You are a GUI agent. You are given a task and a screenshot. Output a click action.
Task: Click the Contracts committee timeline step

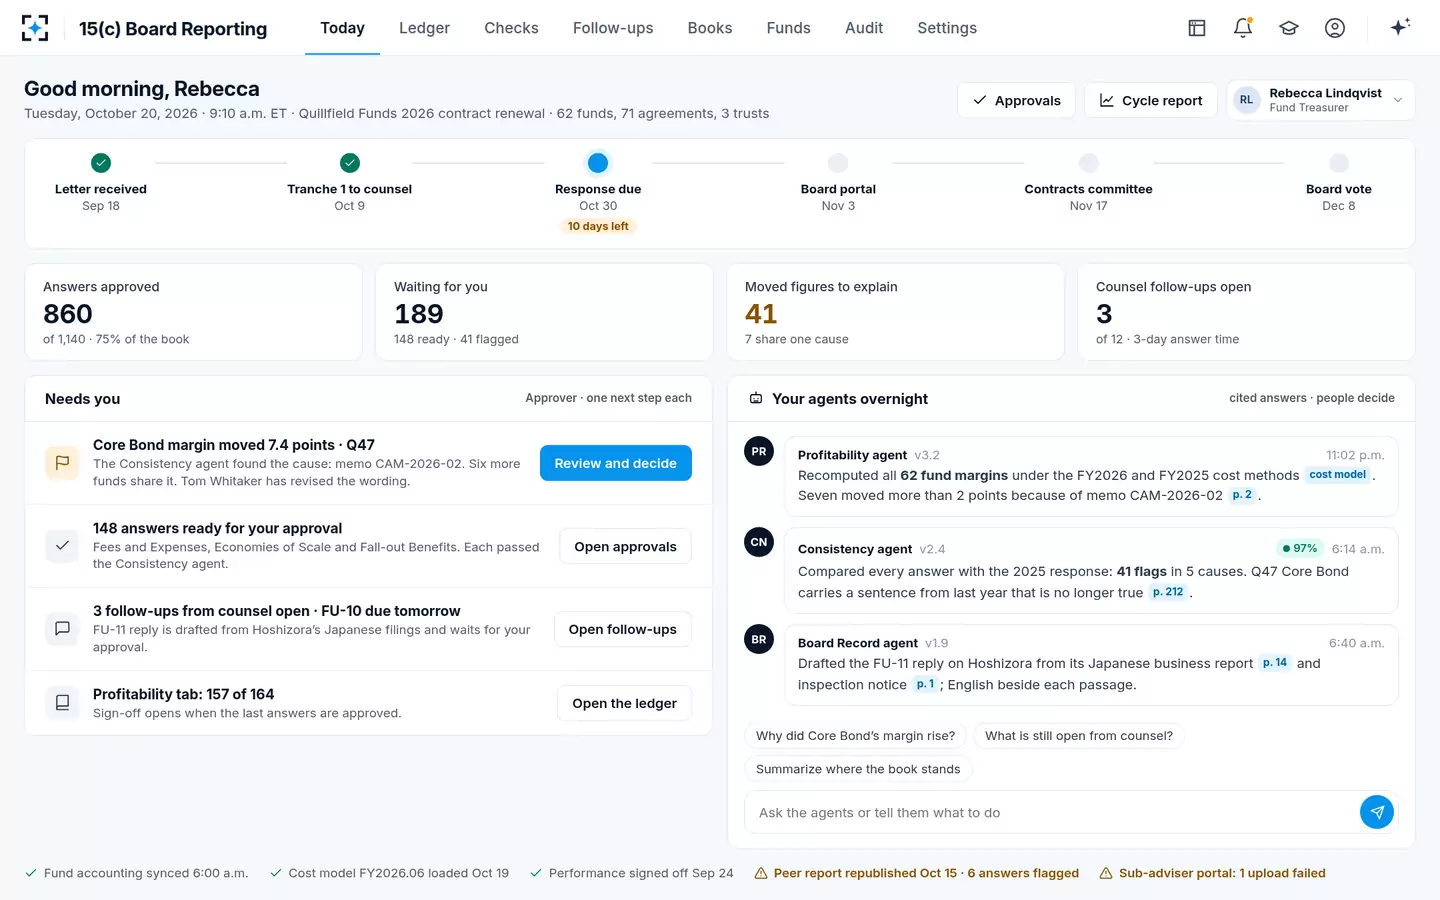[x=1088, y=184]
